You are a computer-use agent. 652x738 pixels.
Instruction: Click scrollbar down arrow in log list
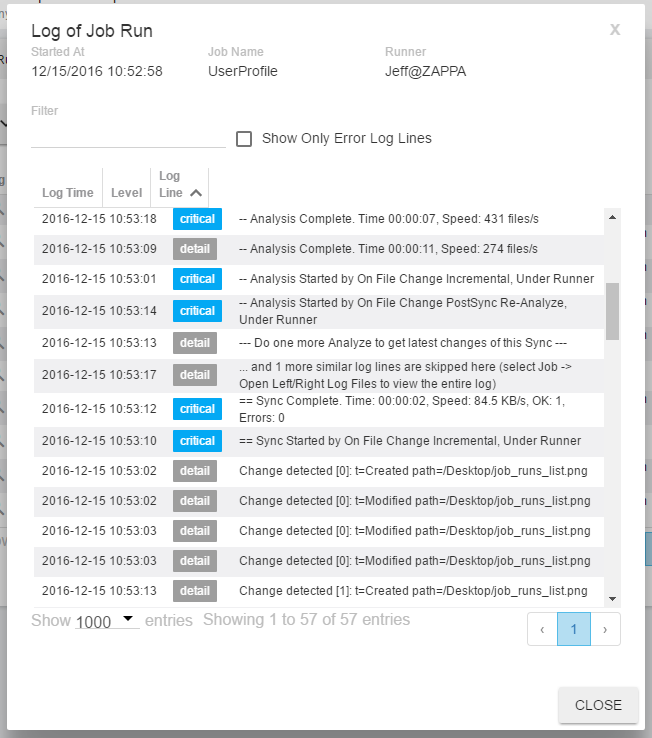pos(613,598)
